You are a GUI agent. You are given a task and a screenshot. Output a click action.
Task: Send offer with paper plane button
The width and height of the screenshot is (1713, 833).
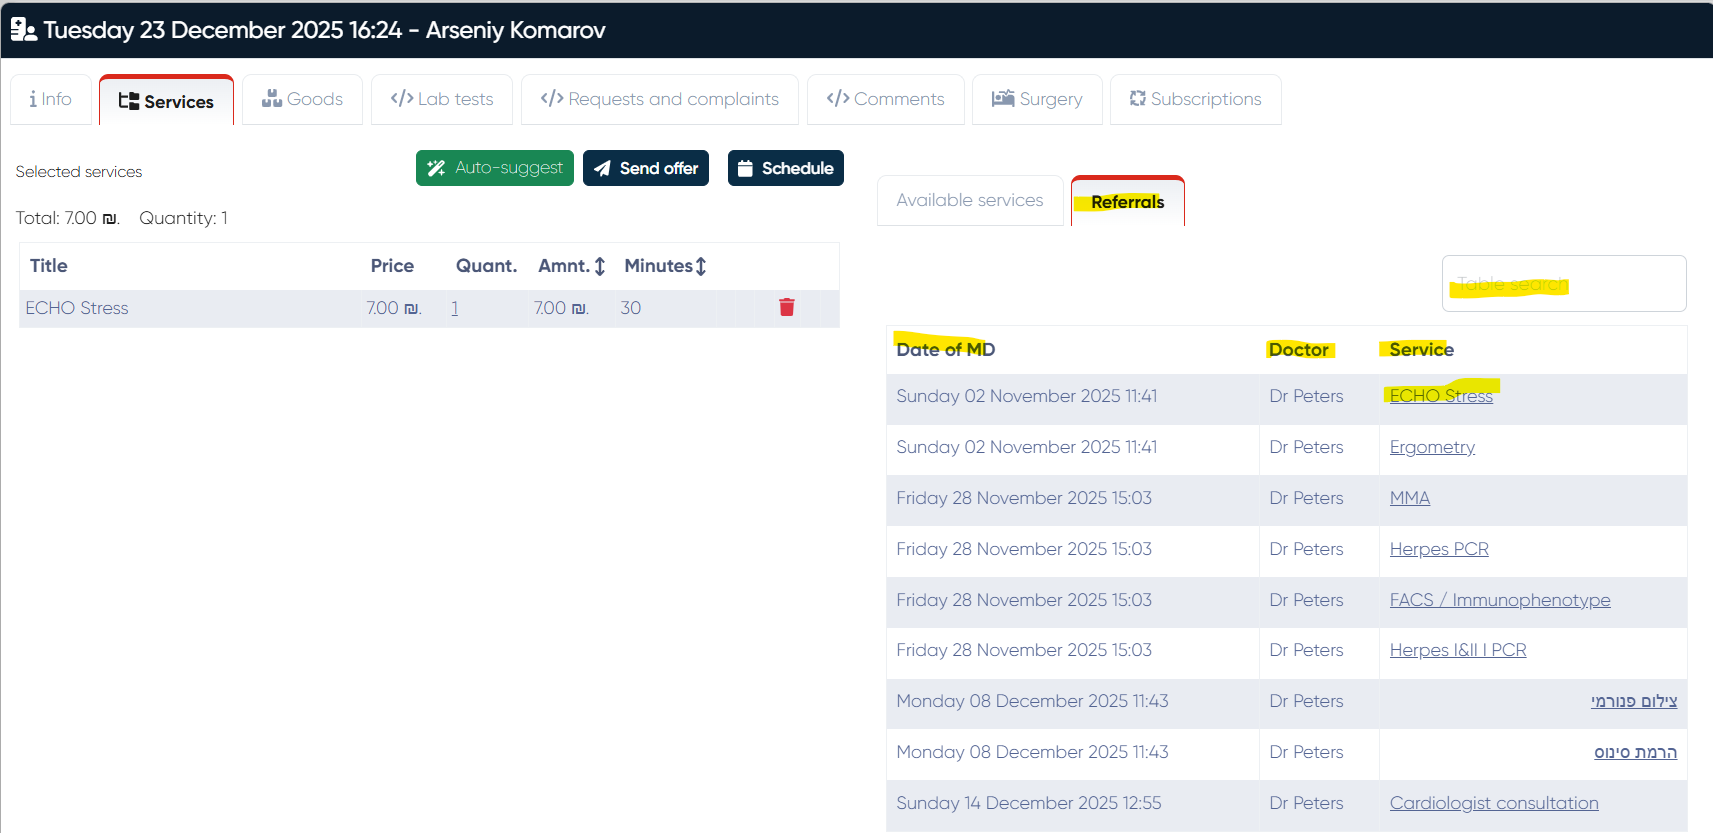(x=645, y=168)
